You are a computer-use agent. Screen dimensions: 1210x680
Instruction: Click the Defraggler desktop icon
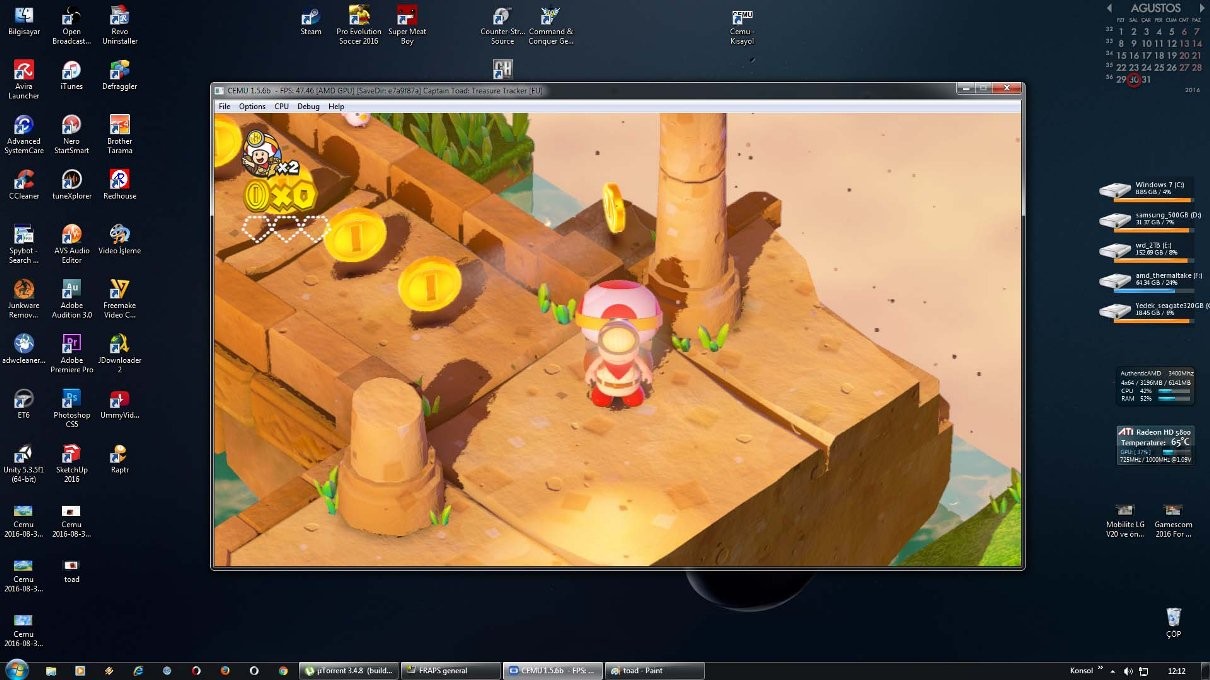pos(119,76)
